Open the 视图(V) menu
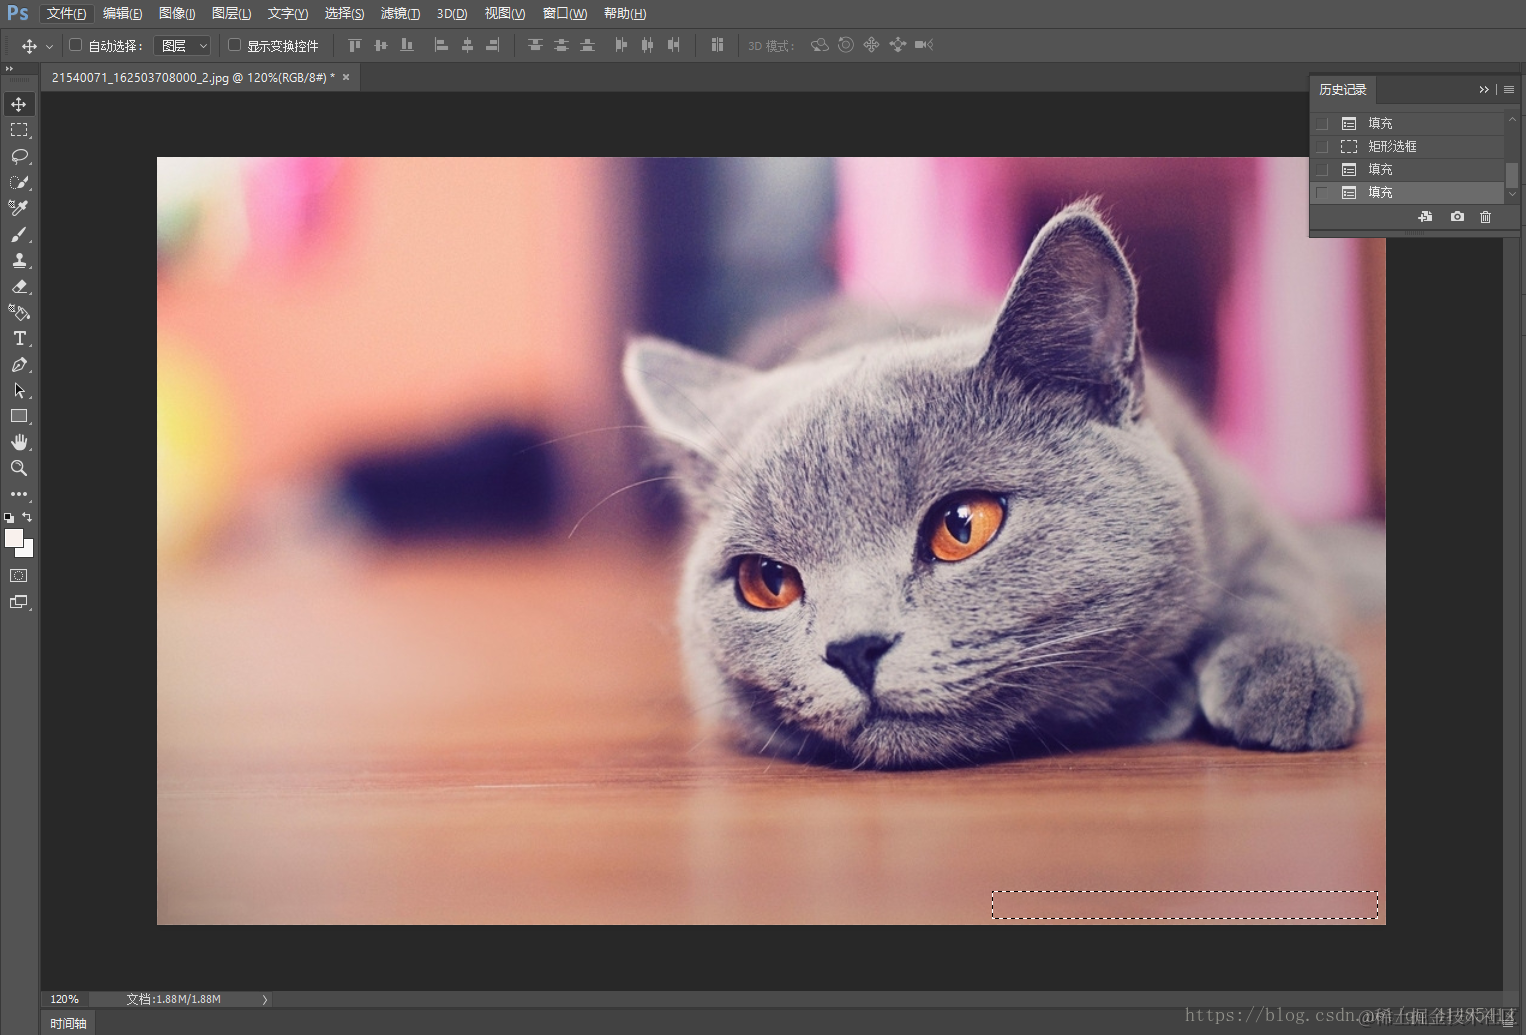Viewport: 1526px width, 1035px height. click(504, 13)
